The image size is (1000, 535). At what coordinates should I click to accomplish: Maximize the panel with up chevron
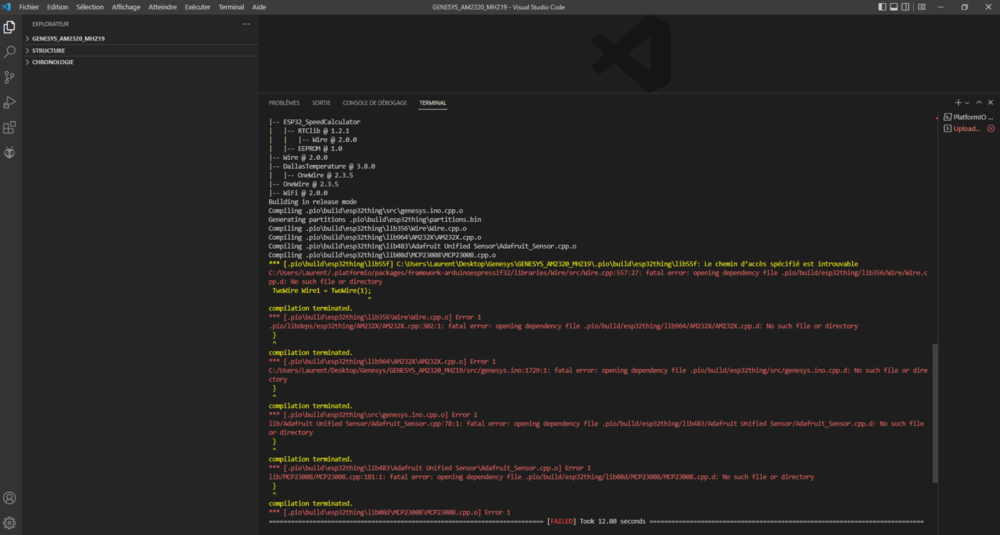point(979,103)
